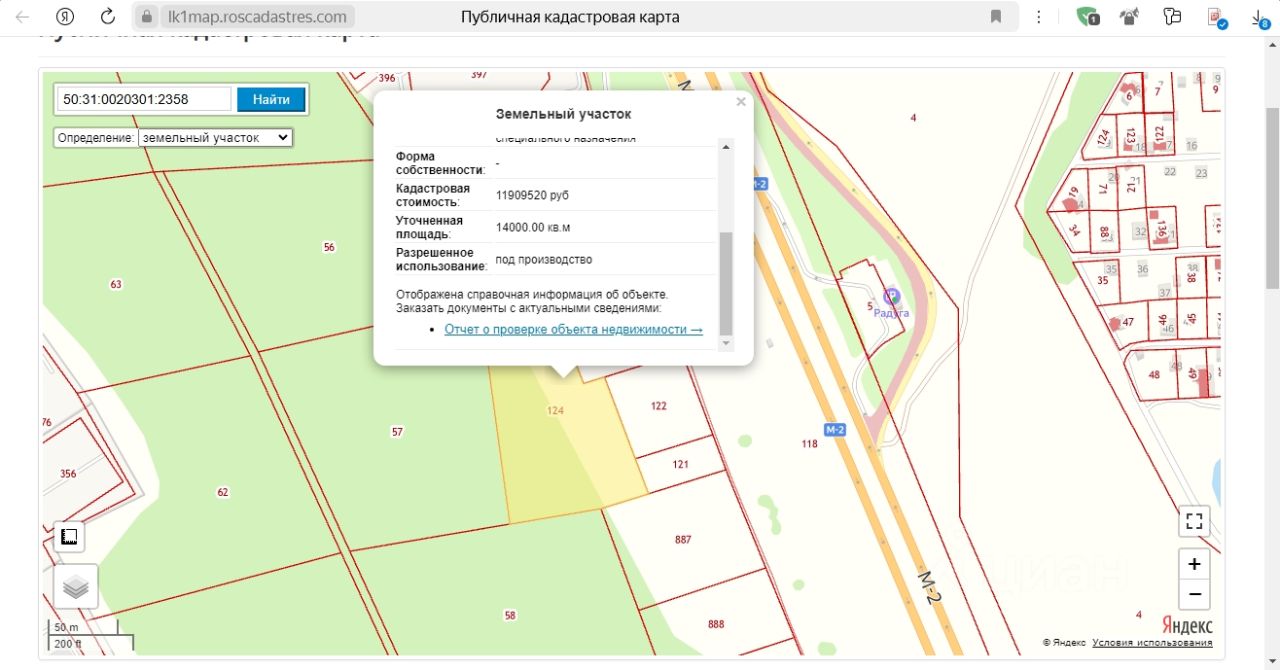The image size is (1280, 670).
Task: Reload the page
Action: click(108, 17)
